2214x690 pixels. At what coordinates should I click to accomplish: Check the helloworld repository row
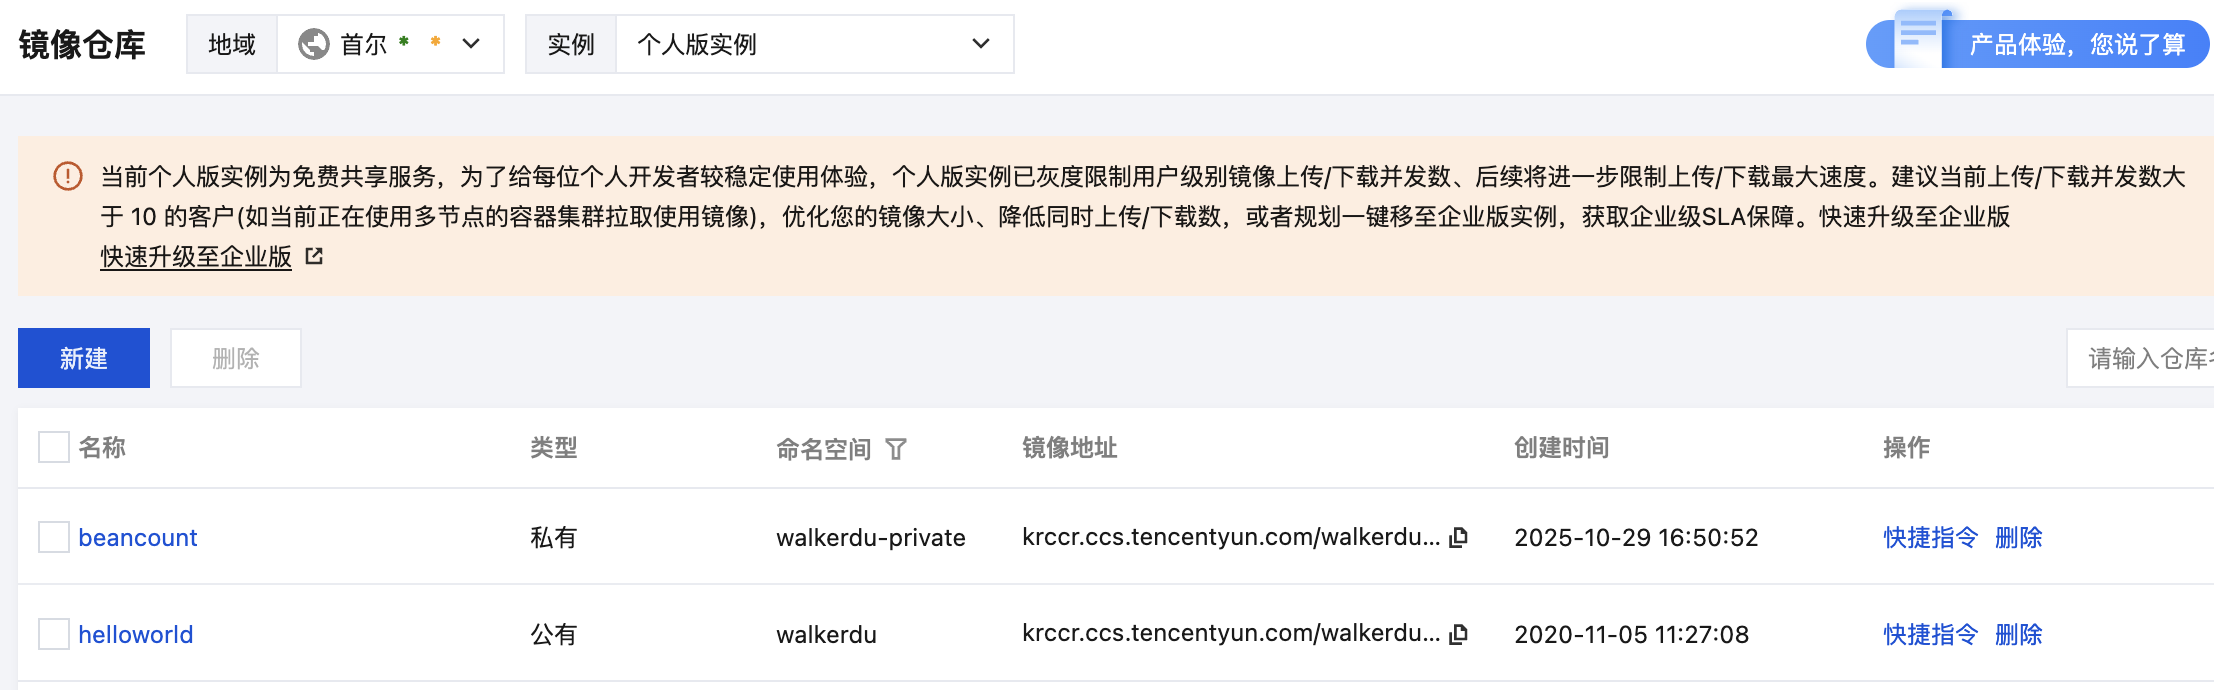pos(54,634)
